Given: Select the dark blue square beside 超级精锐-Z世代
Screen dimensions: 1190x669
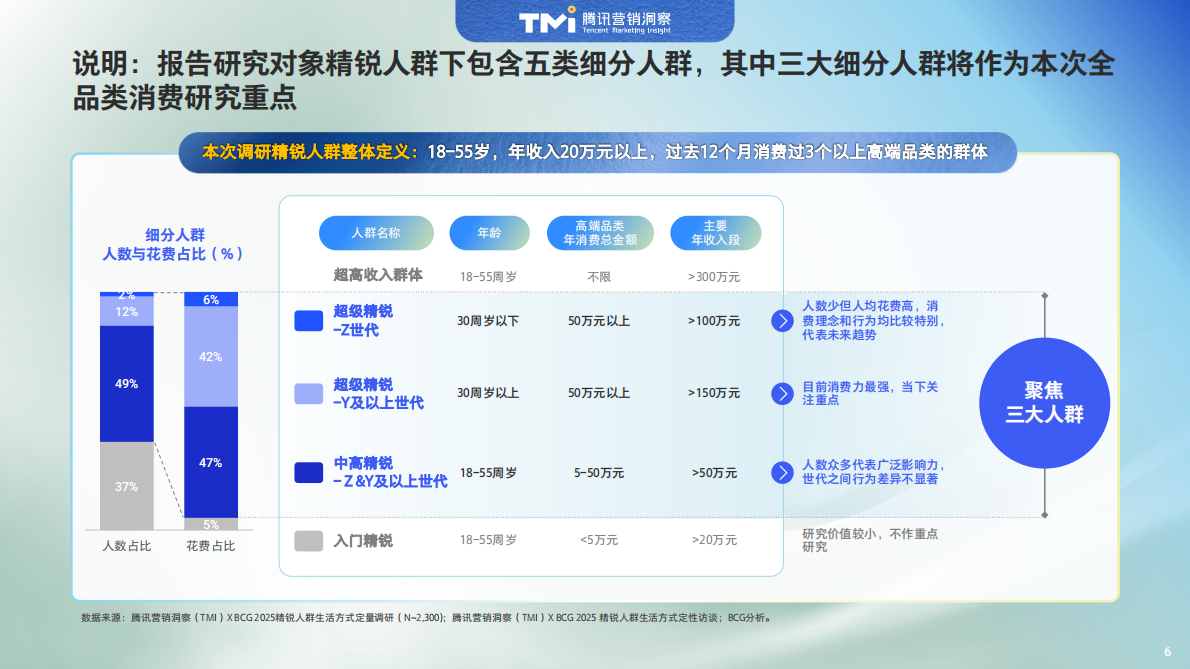Looking at the screenshot, I should (307, 319).
